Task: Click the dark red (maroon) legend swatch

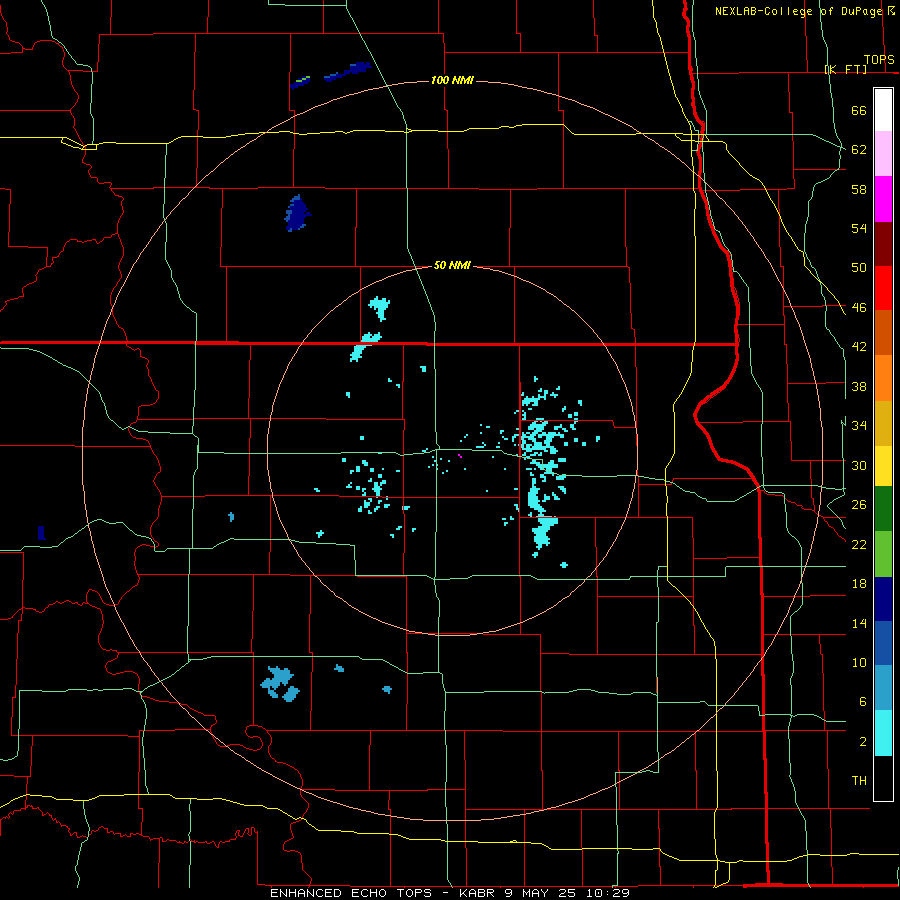Action: point(883,244)
